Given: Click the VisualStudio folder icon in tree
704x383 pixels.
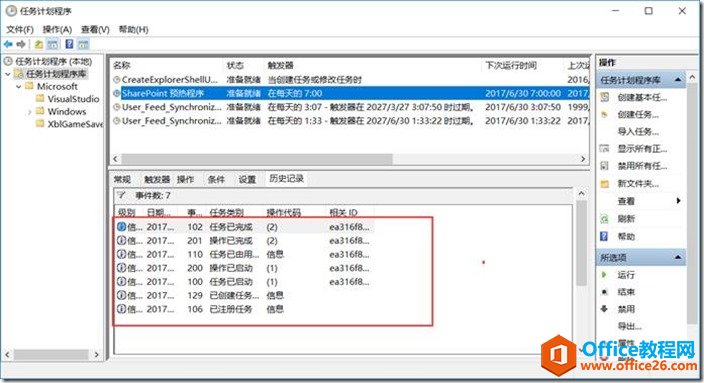Looking at the screenshot, I should [40, 98].
